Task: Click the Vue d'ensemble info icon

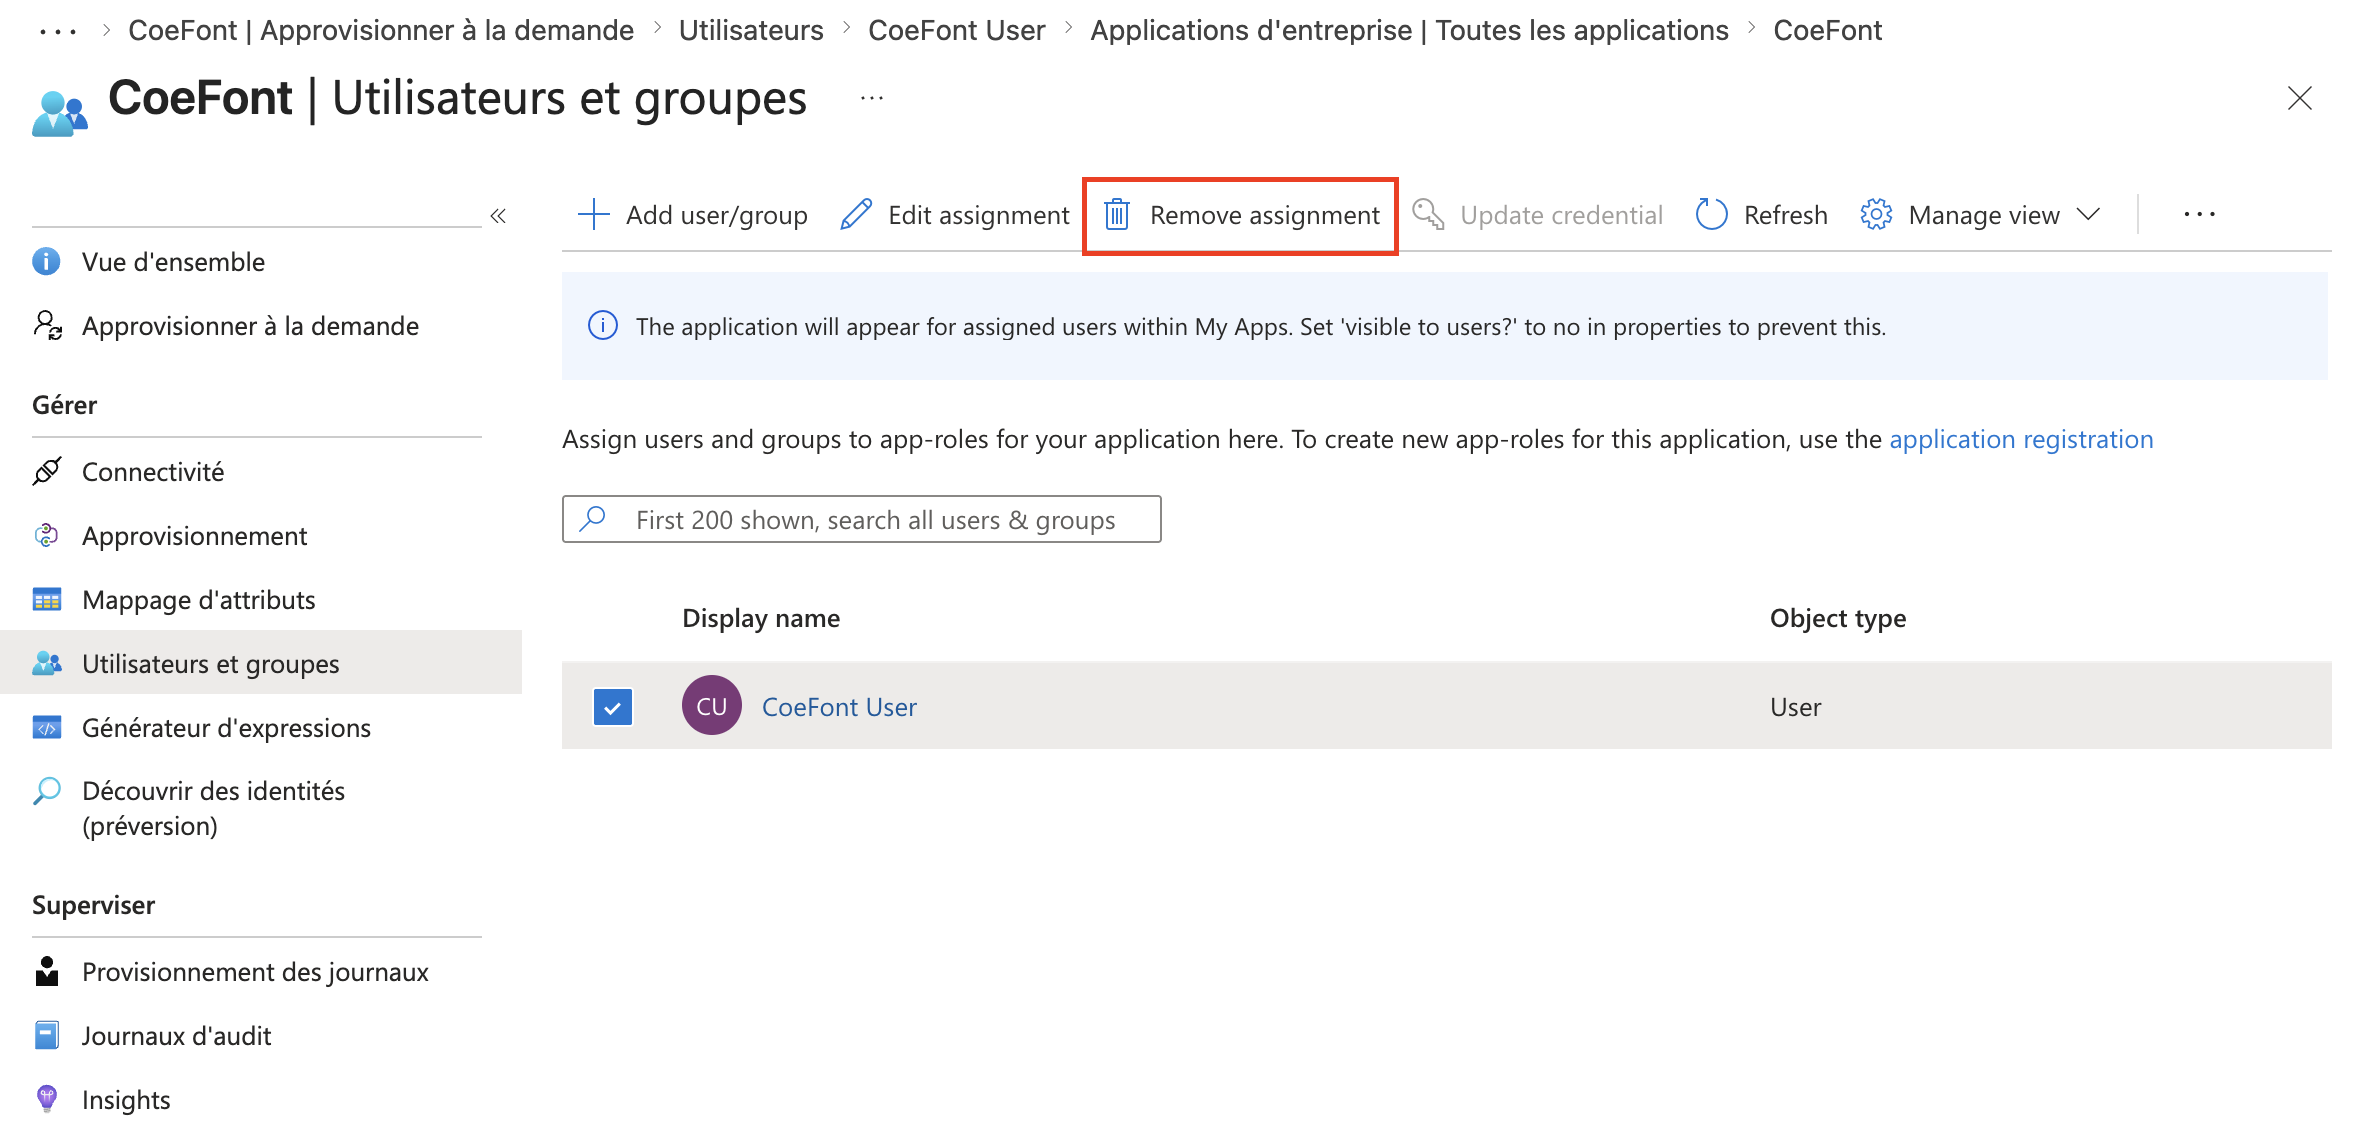Action: [47, 262]
